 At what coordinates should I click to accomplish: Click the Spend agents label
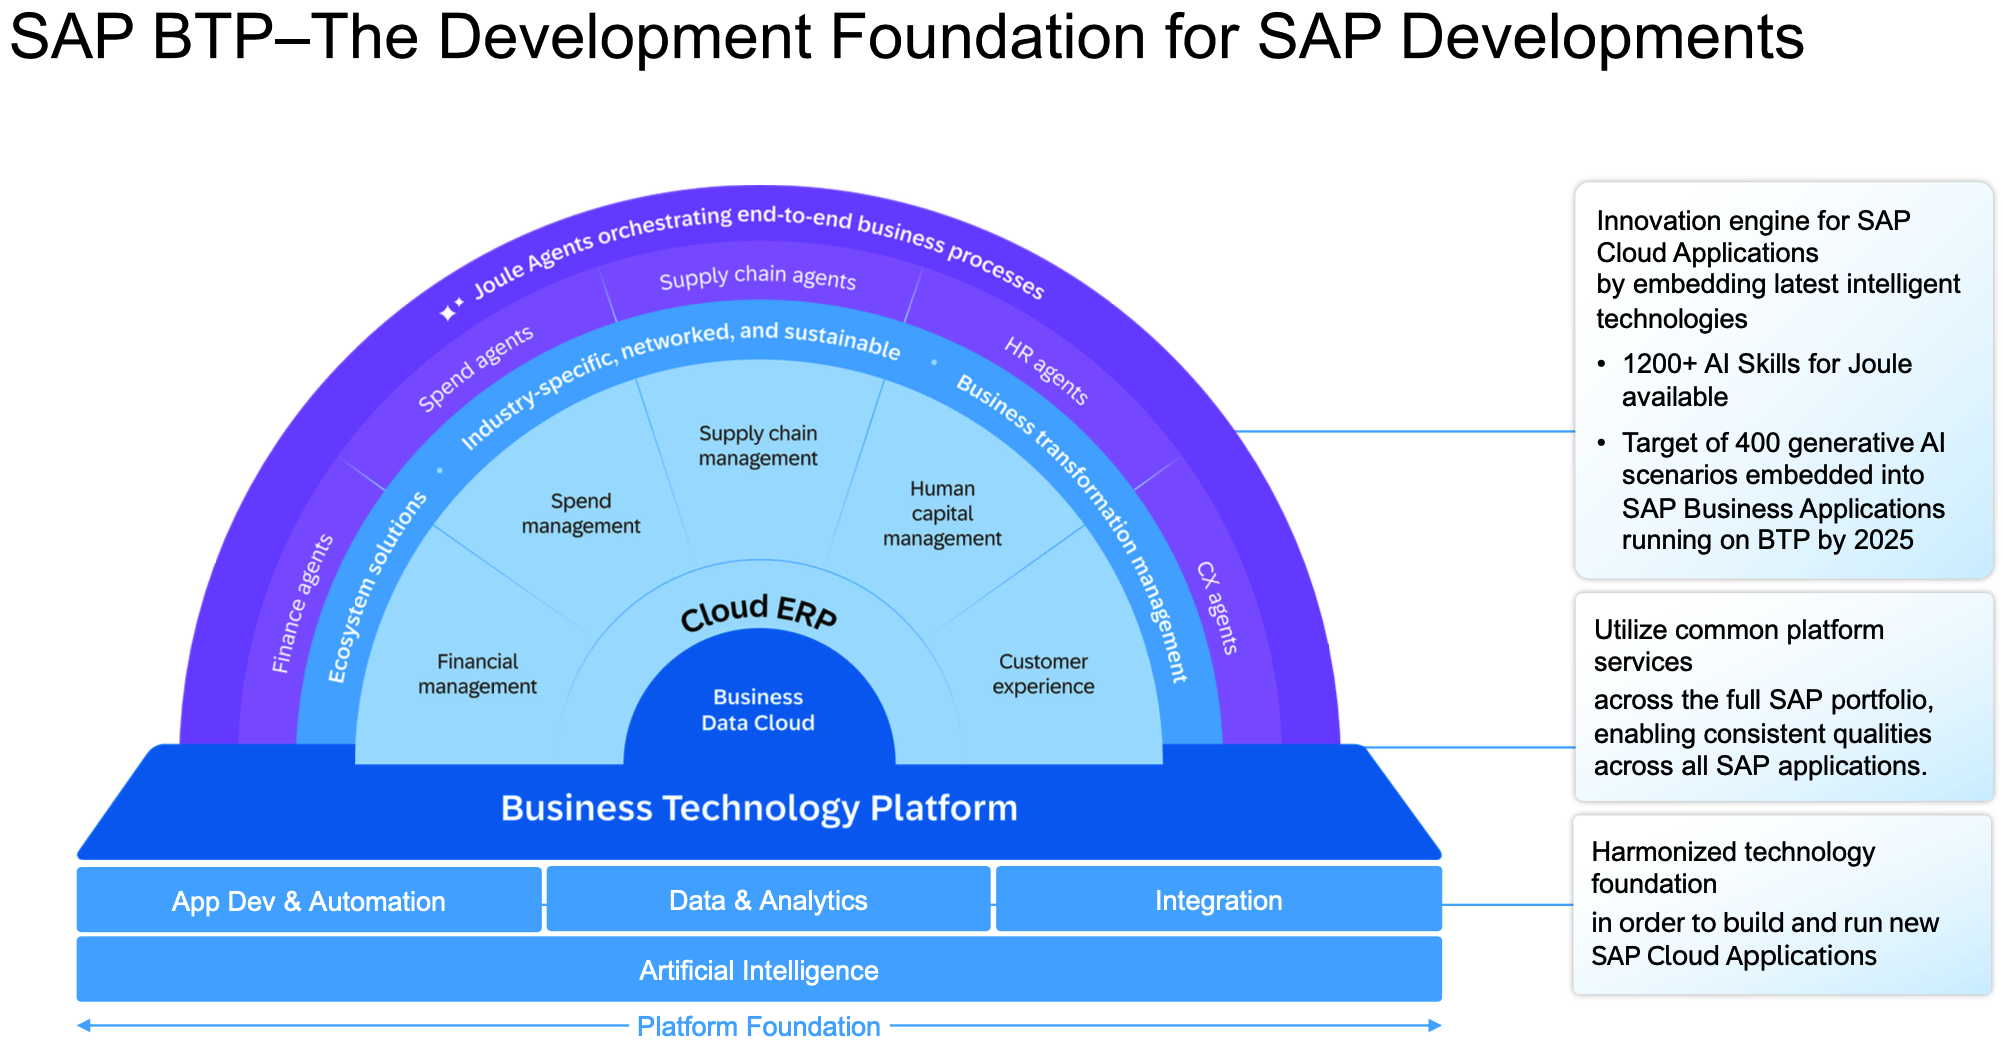tap(475, 368)
